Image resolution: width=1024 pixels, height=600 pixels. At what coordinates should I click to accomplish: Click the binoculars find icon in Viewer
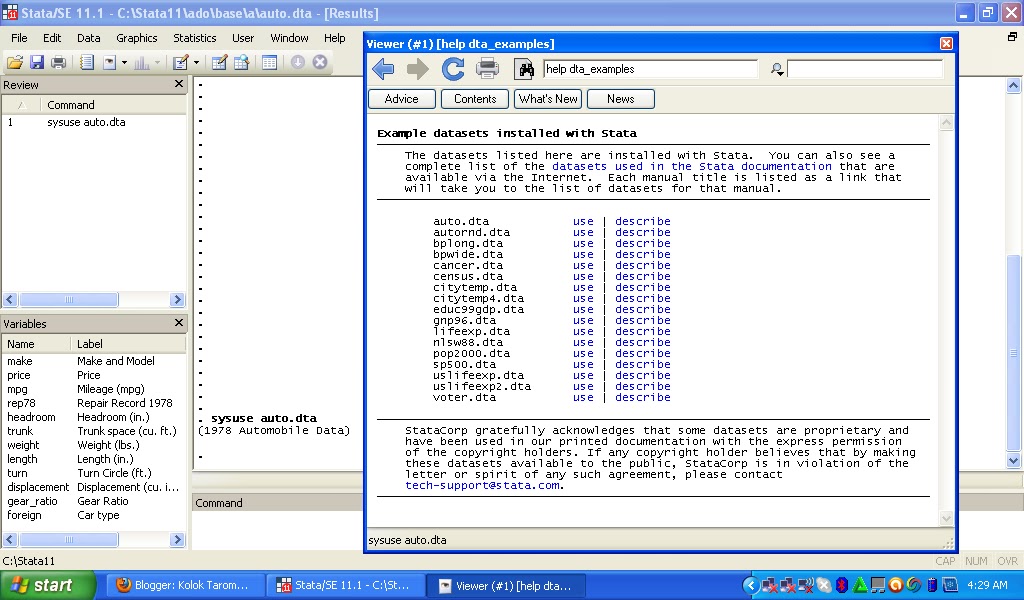click(x=524, y=69)
